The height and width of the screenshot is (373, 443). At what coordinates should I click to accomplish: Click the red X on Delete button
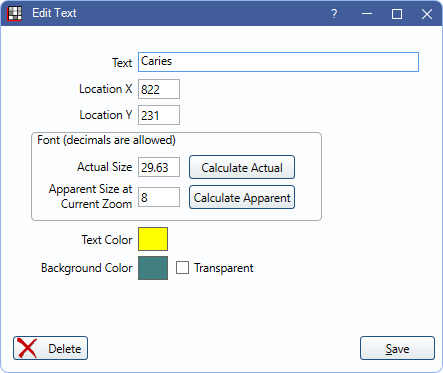pyautogui.click(x=27, y=348)
